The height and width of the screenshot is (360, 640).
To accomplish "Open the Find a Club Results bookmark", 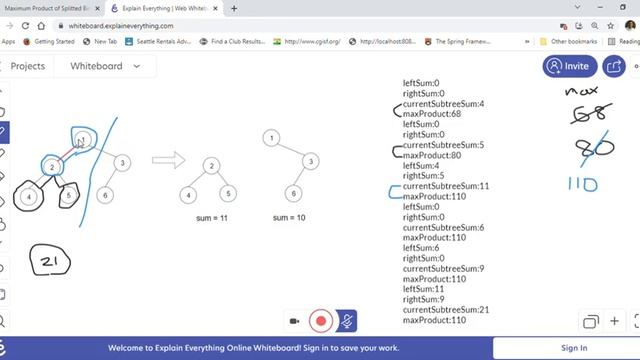I will (233, 42).
